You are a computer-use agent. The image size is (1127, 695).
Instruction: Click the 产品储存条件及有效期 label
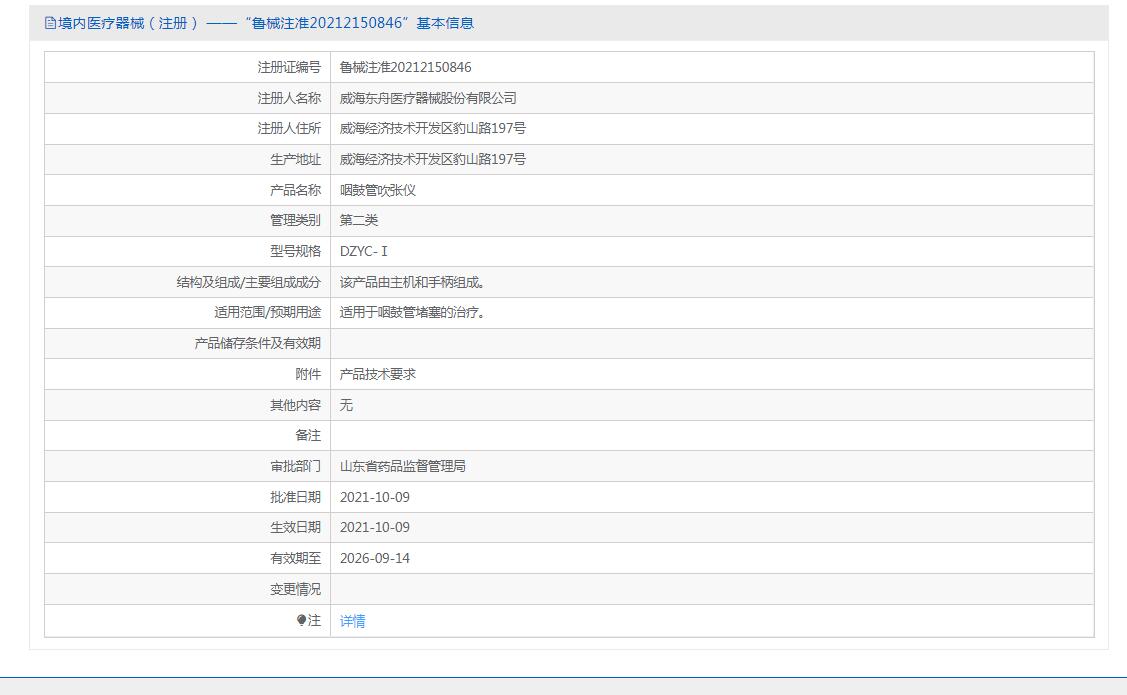click(257, 344)
